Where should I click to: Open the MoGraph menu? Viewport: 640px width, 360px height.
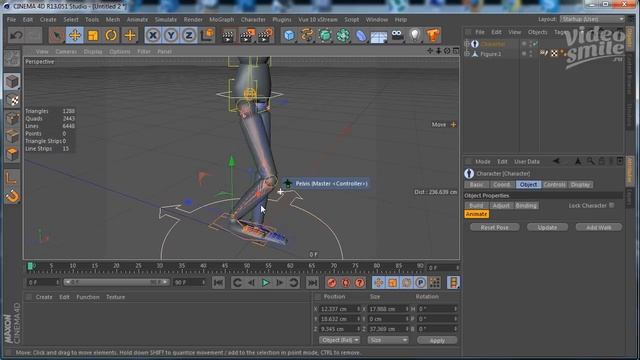point(222,20)
